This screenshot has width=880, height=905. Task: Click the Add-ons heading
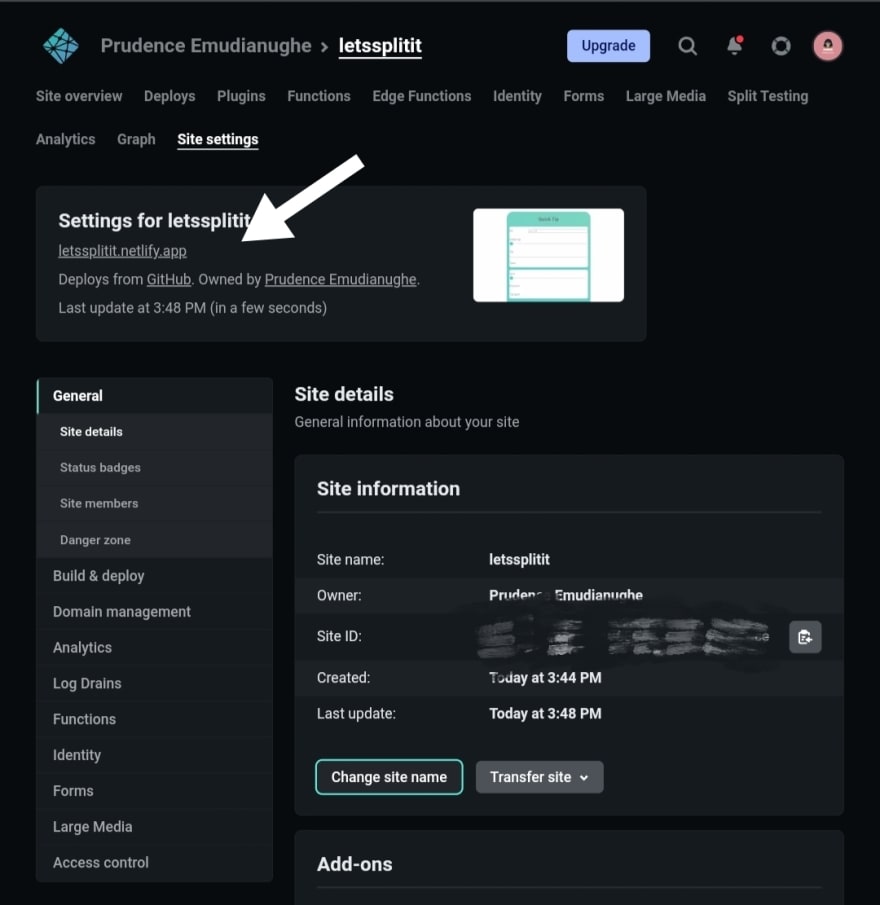[x=355, y=864]
